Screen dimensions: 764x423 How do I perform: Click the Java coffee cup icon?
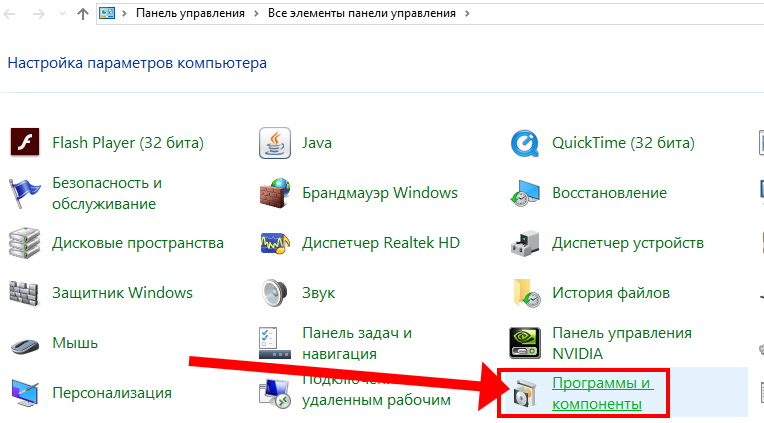click(x=275, y=143)
